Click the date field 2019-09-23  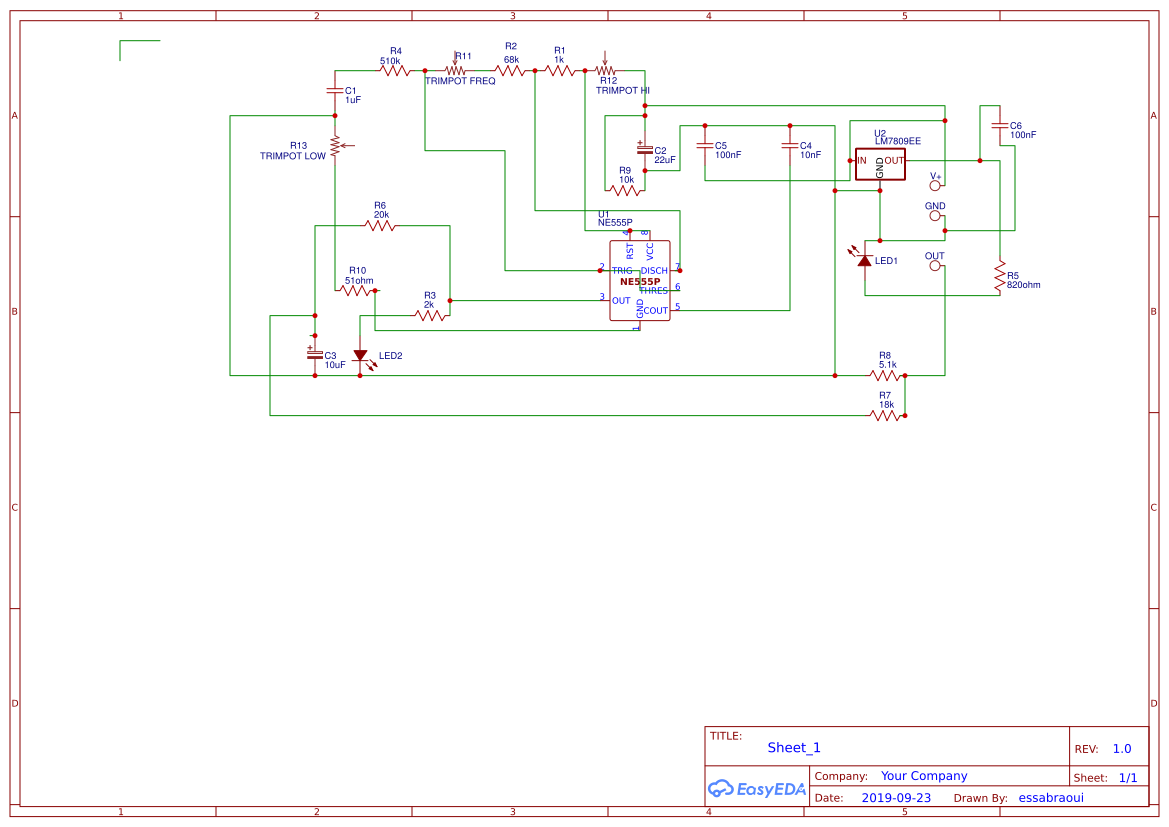(x=896, y=797)
